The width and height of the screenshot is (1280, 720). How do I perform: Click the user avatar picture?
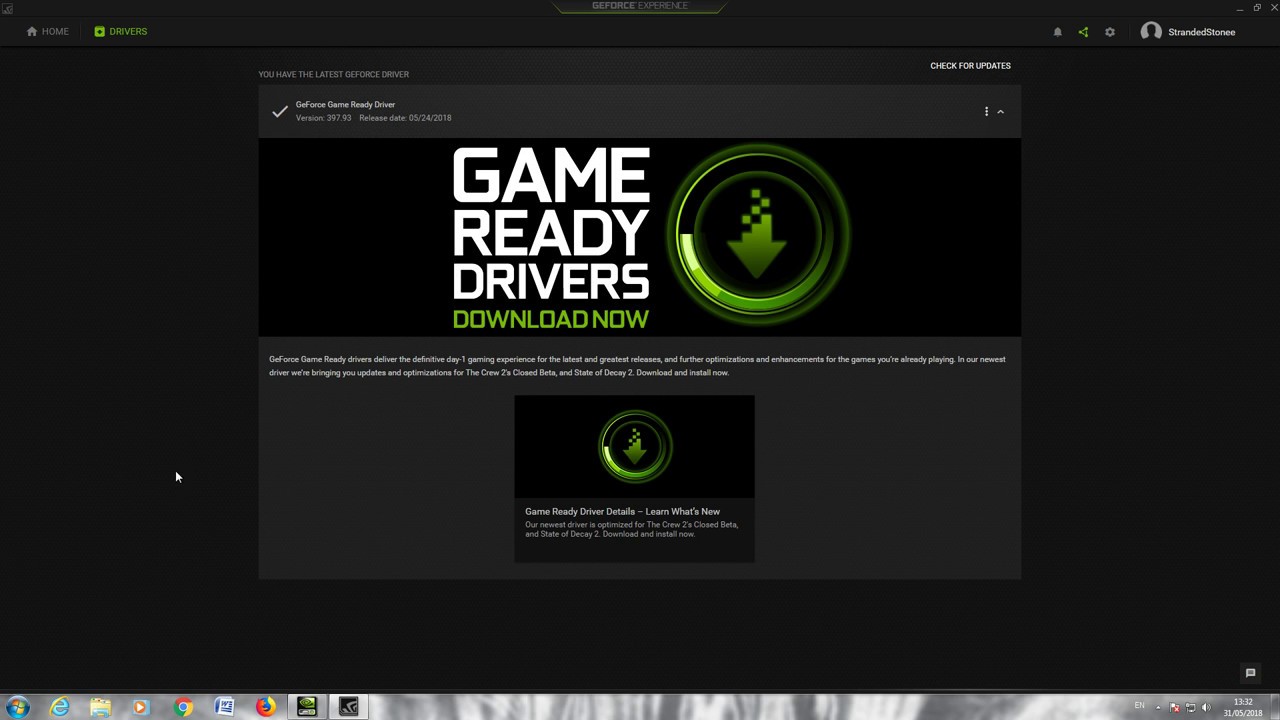coord(1151,32)
